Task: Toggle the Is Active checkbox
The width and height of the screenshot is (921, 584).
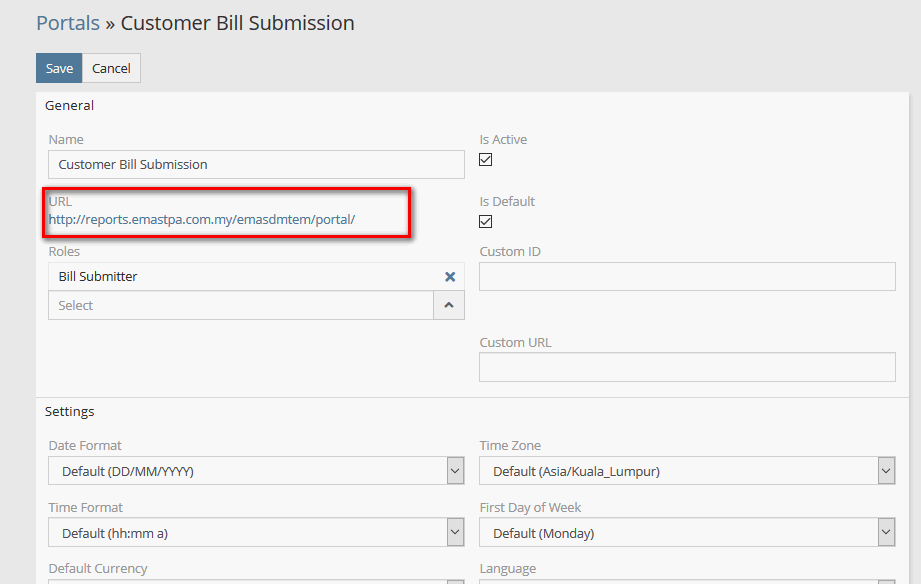Action: 486,160
